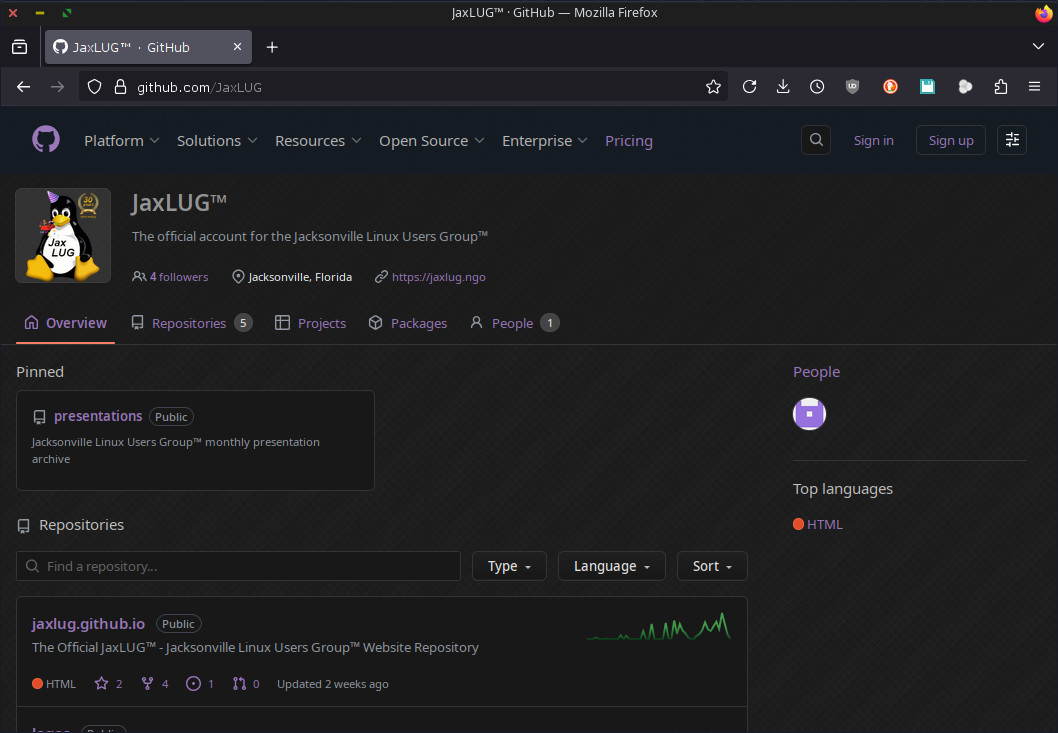This screenshot has width=1058, height=733.
Task: Expand the Open Source menu
Action: pyautogui.click(x=431, y=140)
